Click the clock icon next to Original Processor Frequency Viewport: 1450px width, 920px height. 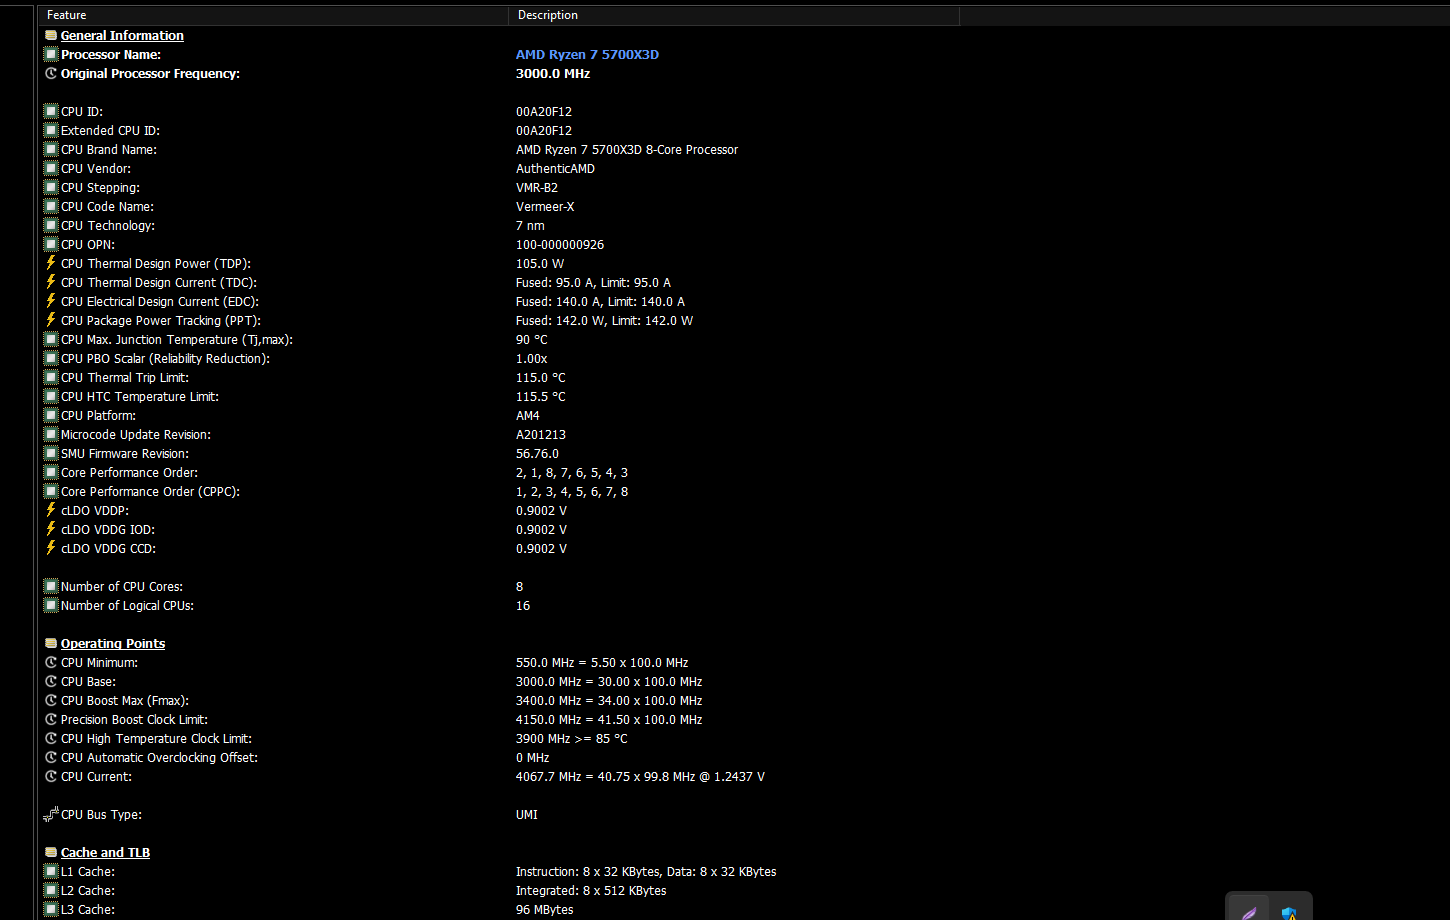pos(51,74)
